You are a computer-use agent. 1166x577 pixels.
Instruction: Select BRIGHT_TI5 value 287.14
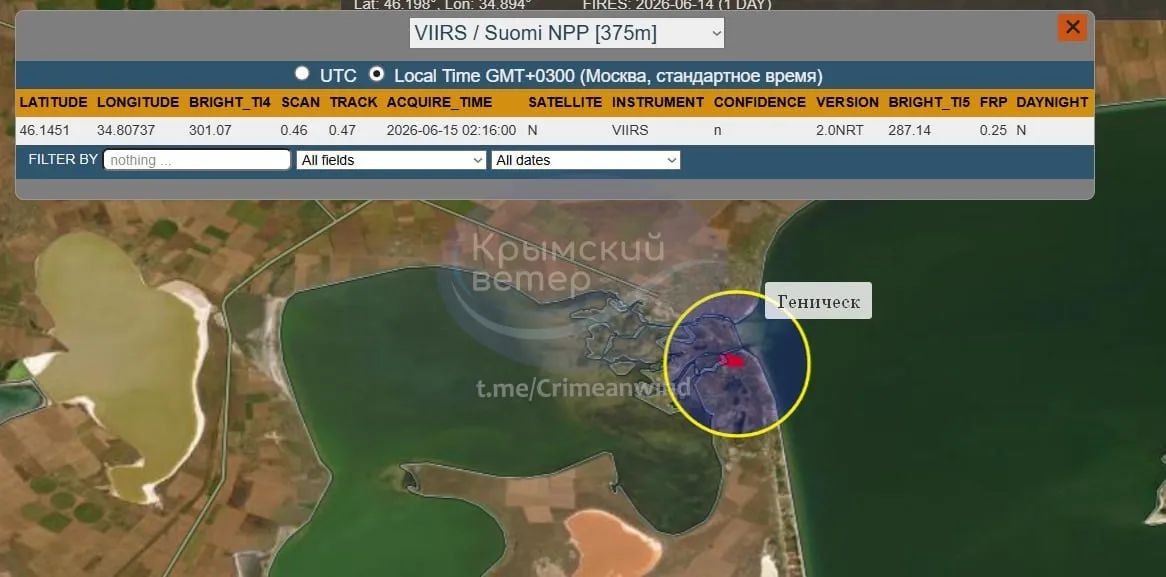[909, 131]
